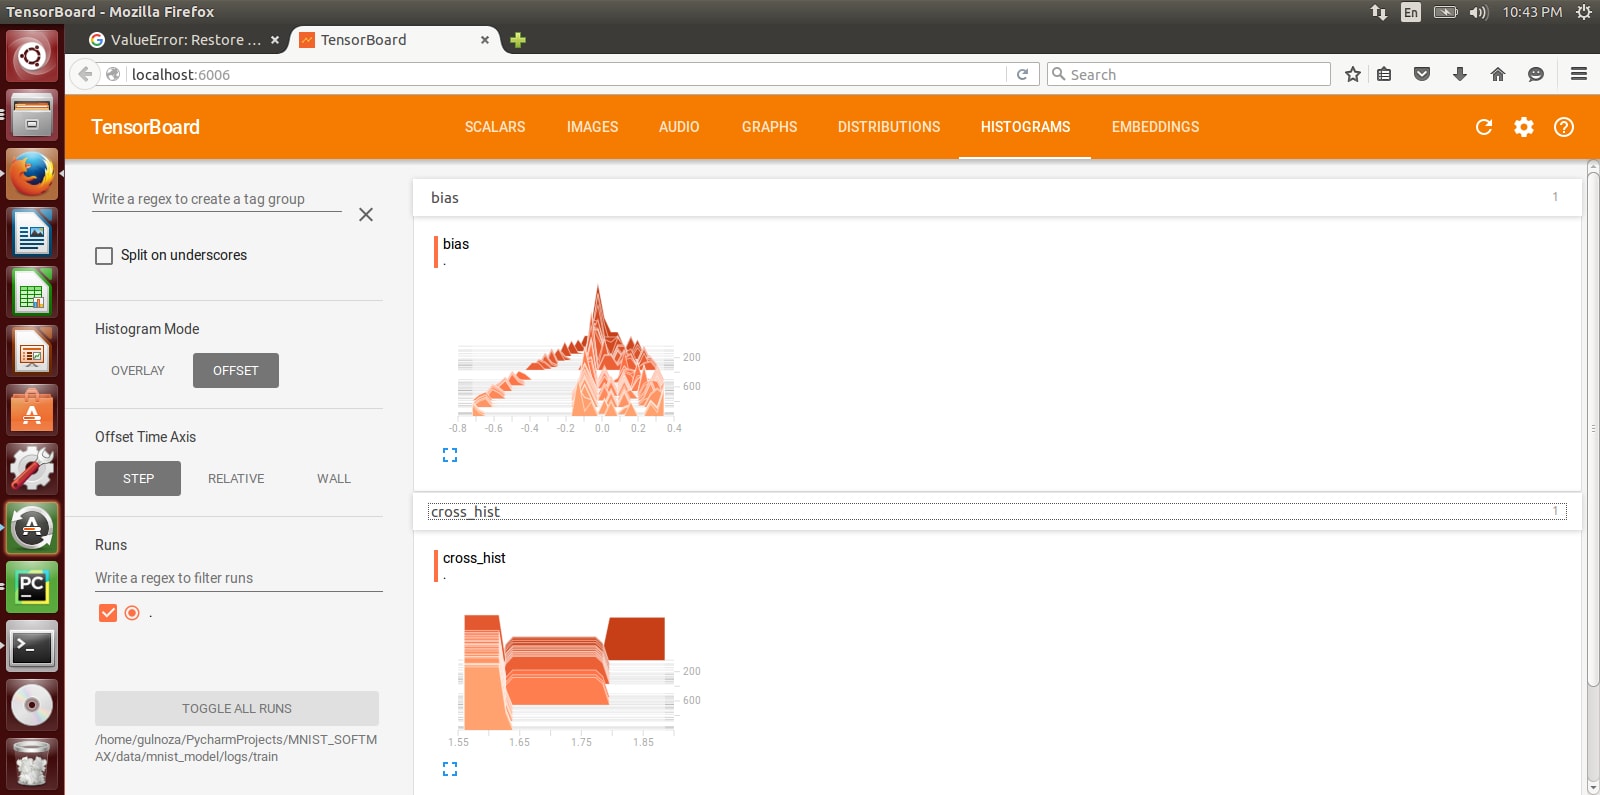Open TensorBoard settings gear
This screenshot has height=795, width=1600.
(x=1524, y=127)
